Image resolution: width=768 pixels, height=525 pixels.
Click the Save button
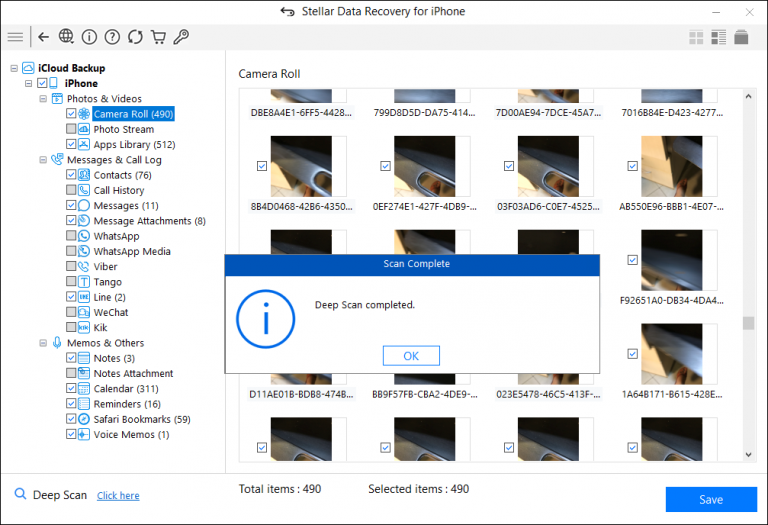[x=711, y=500]
